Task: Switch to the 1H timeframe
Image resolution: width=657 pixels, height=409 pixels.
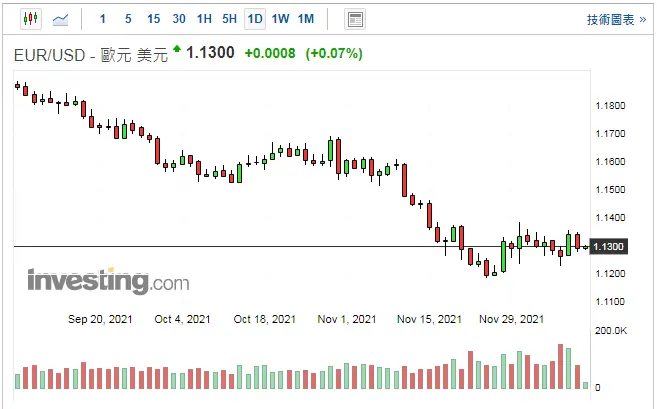Action: coord(204,19)
